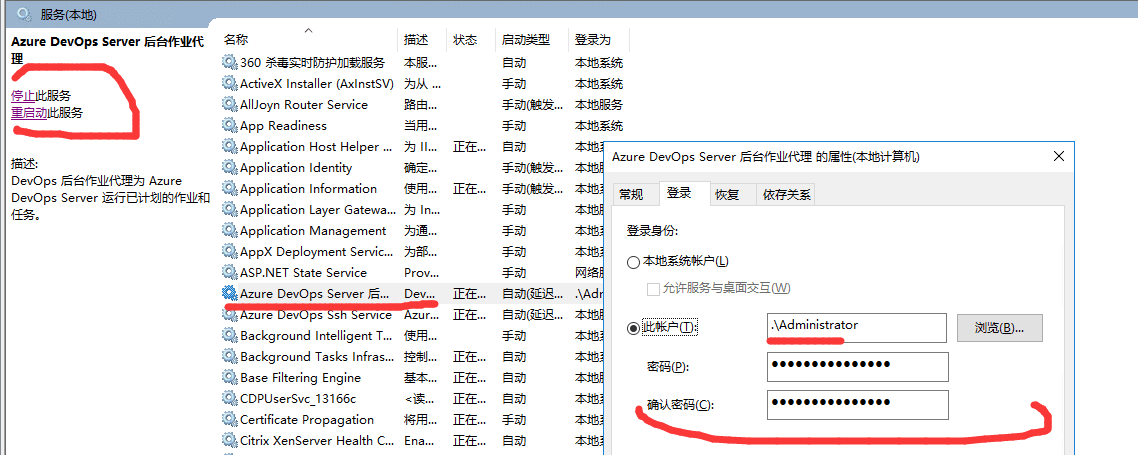Select the Azure DevOps Ssh Service icon
Image resolution: width=1138 pixels, height=455 pixels.
tap(230, 314)
